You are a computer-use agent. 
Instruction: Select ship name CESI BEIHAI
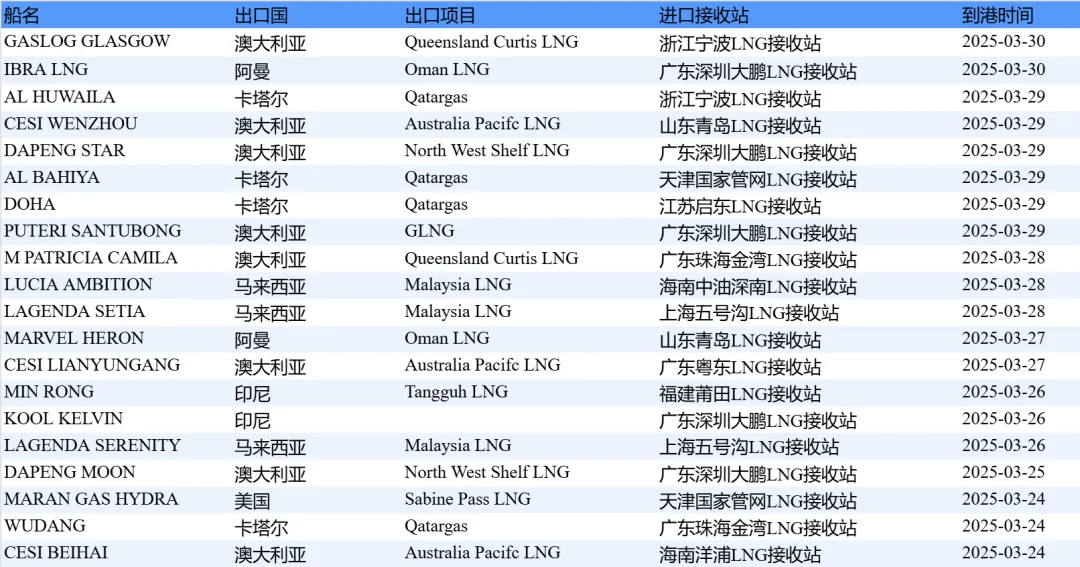[x=56, y=553]
